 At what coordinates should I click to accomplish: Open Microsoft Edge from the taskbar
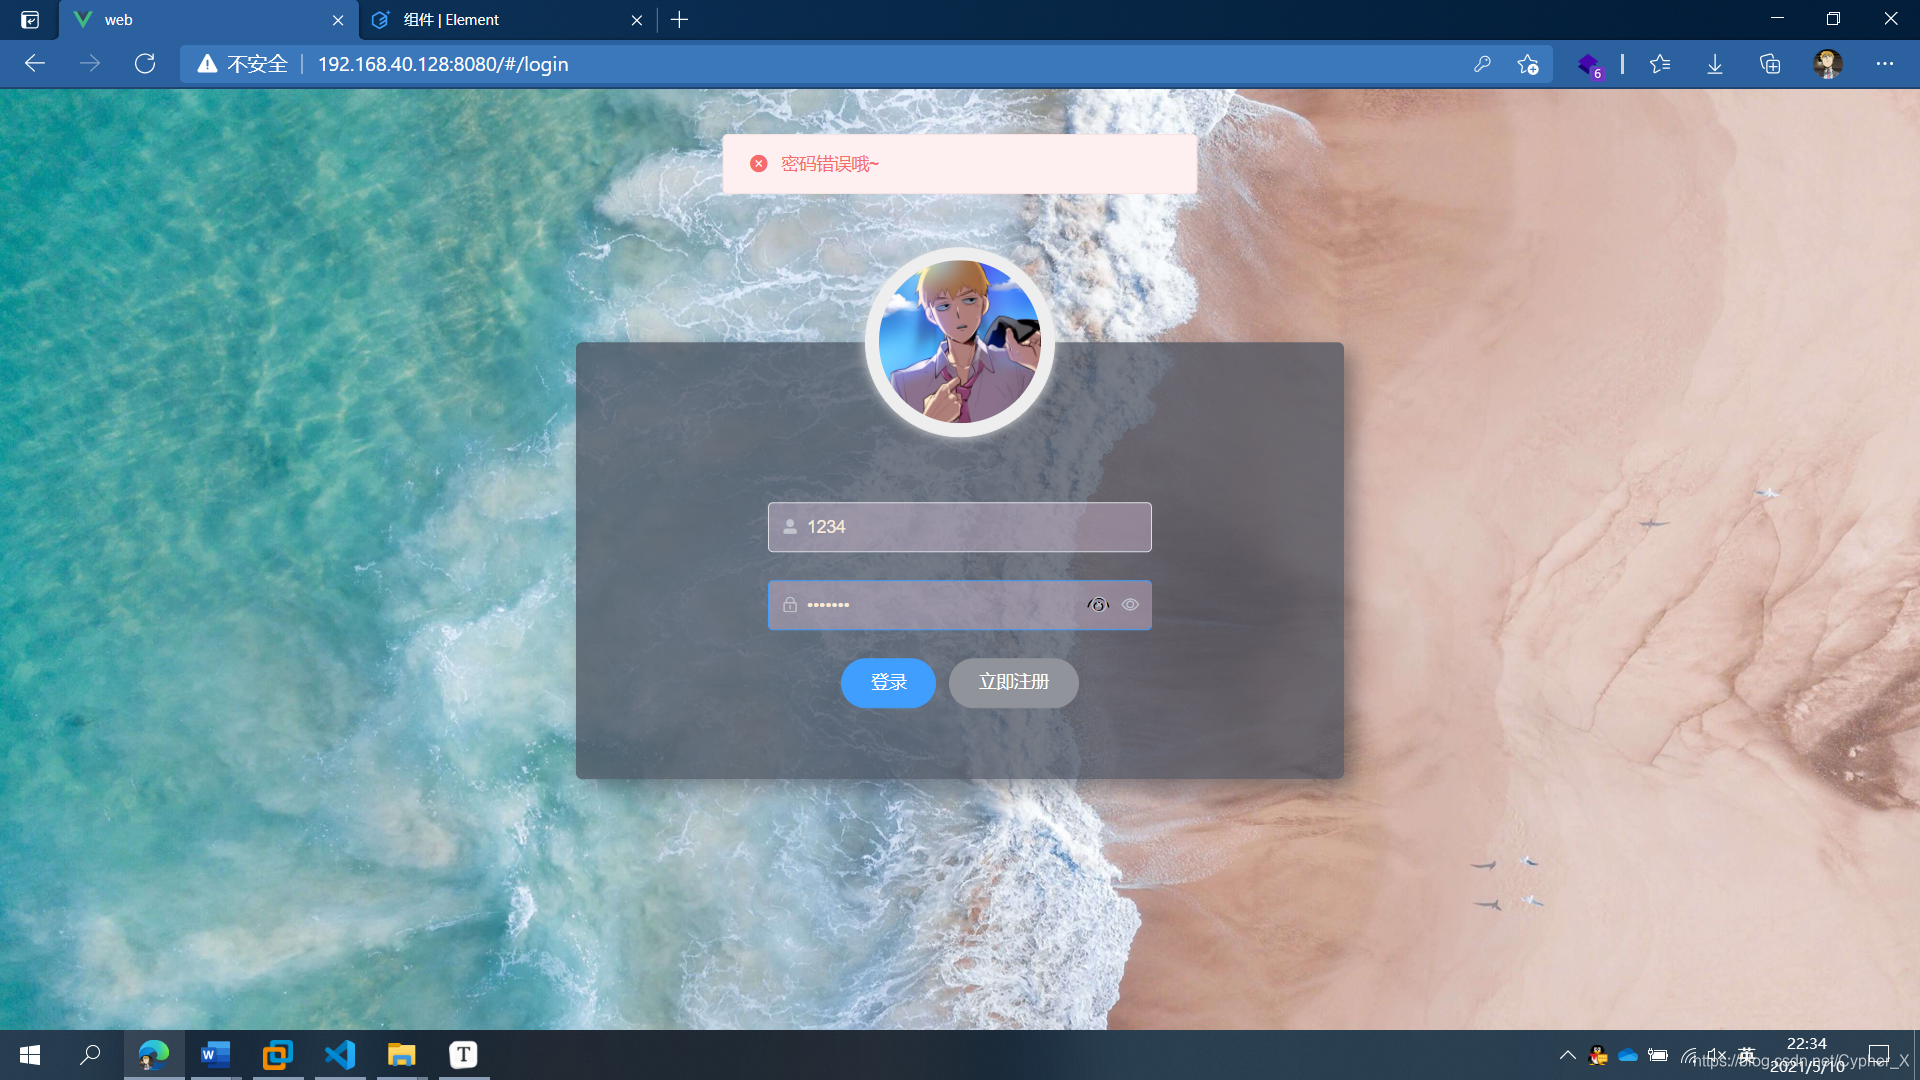coord(154,1055)
